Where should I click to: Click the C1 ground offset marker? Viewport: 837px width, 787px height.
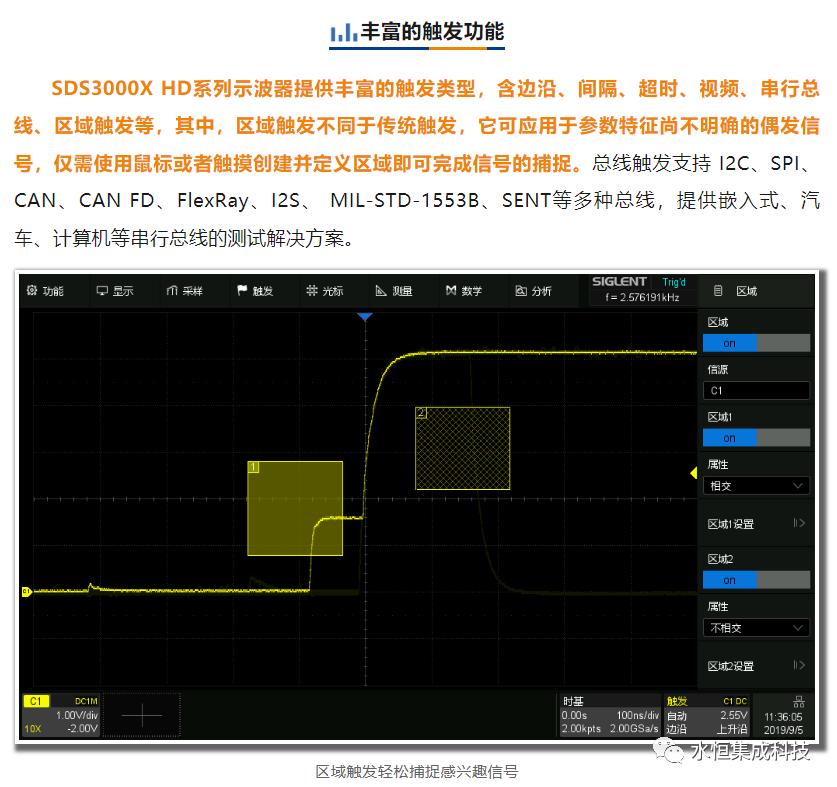point(27,591)
